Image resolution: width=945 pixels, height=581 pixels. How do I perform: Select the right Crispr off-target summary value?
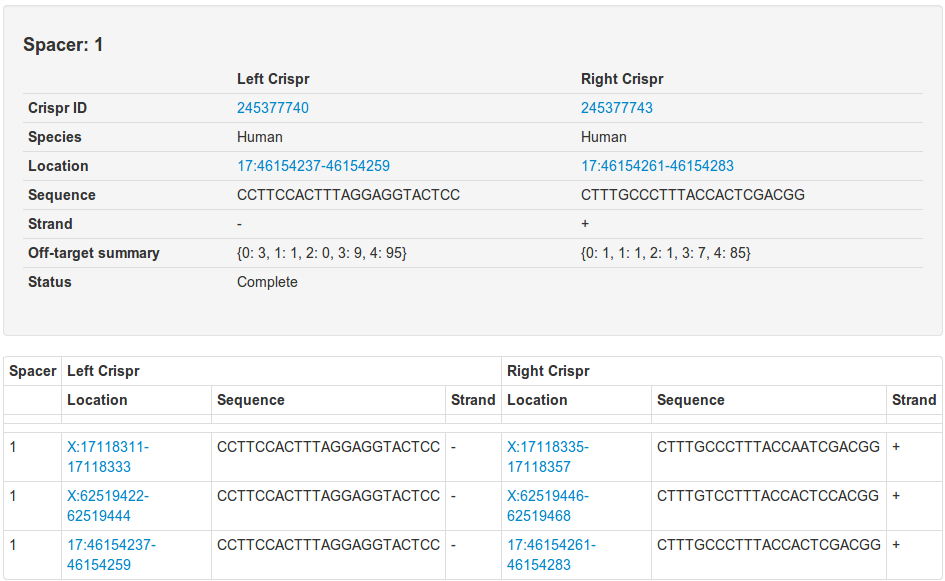pos(665,253)
